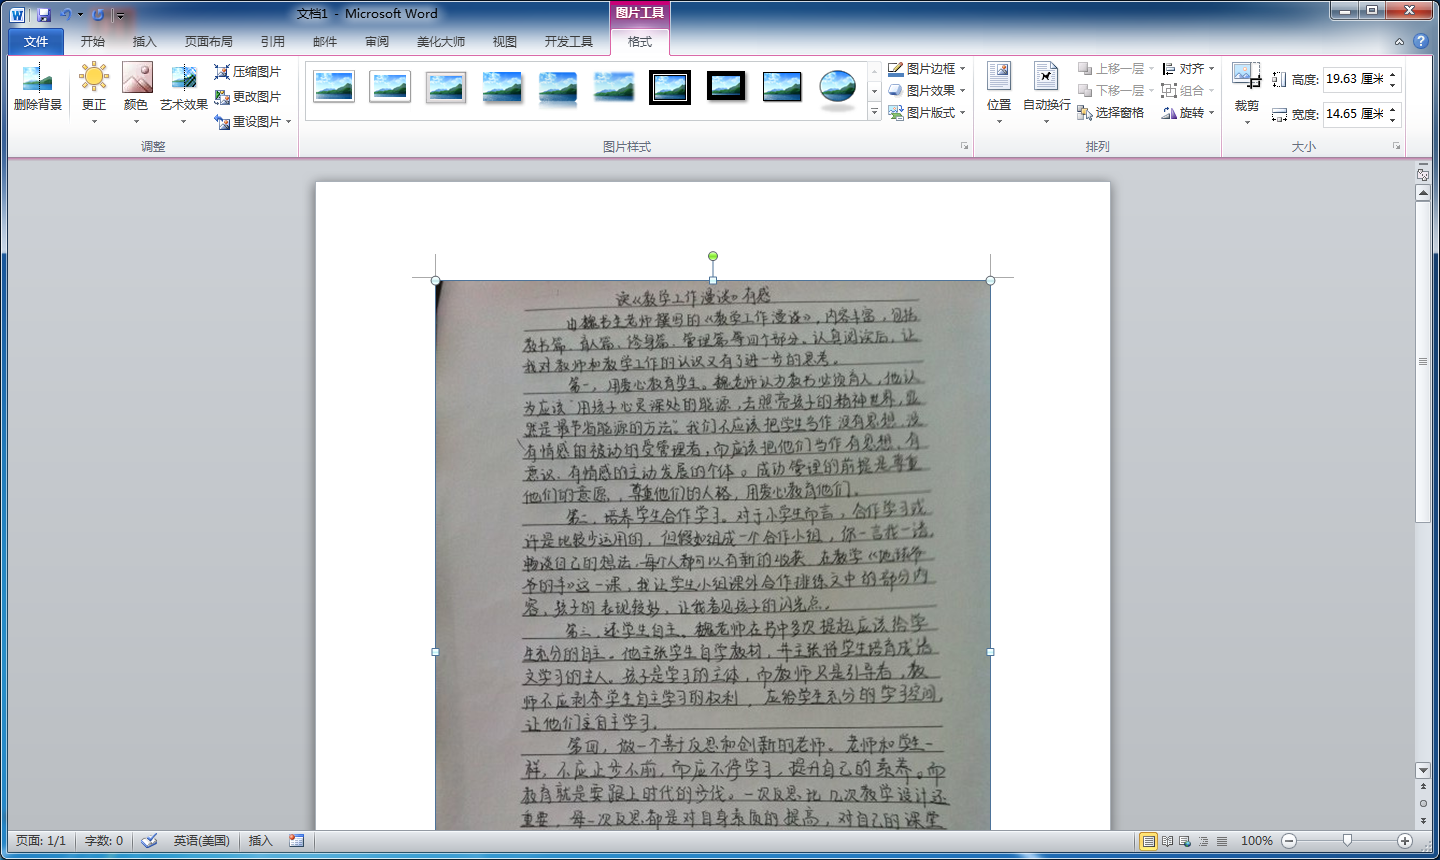Screen dimensions: 1440x860
Task: Click the picture width (宽度) input field
Action: click(1354, 114)
